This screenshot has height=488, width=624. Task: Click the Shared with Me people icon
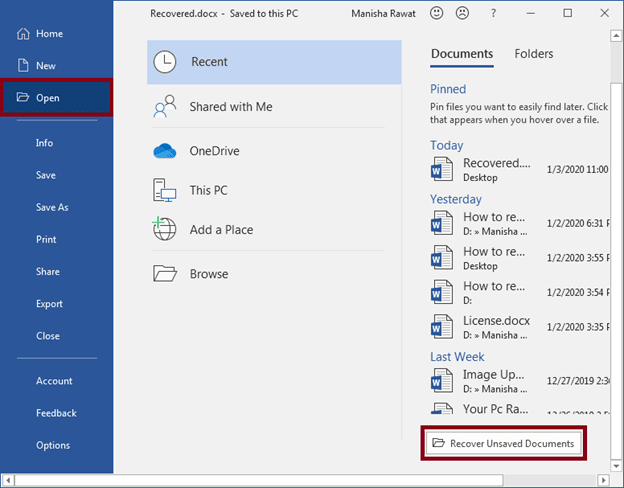(165, 106)
